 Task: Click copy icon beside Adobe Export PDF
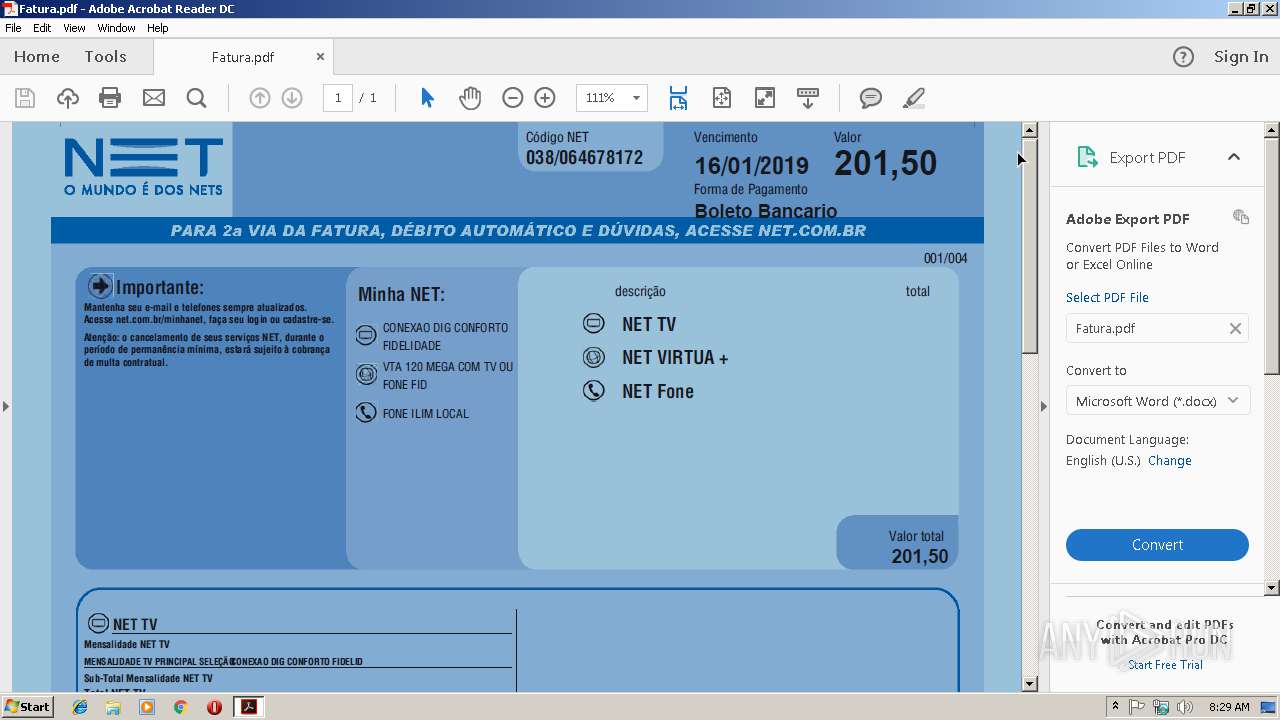1241,217
